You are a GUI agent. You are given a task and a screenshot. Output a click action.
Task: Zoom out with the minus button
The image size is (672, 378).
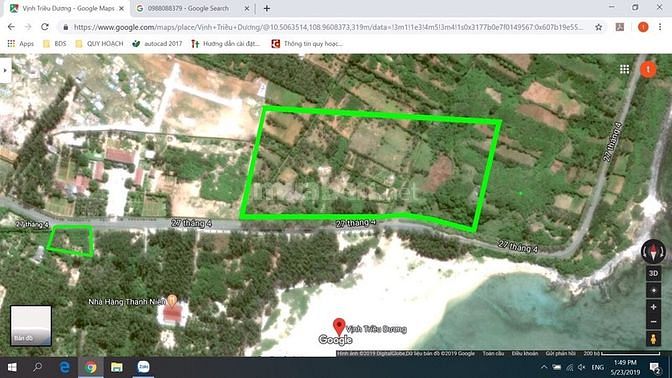(x=653, y=321)
